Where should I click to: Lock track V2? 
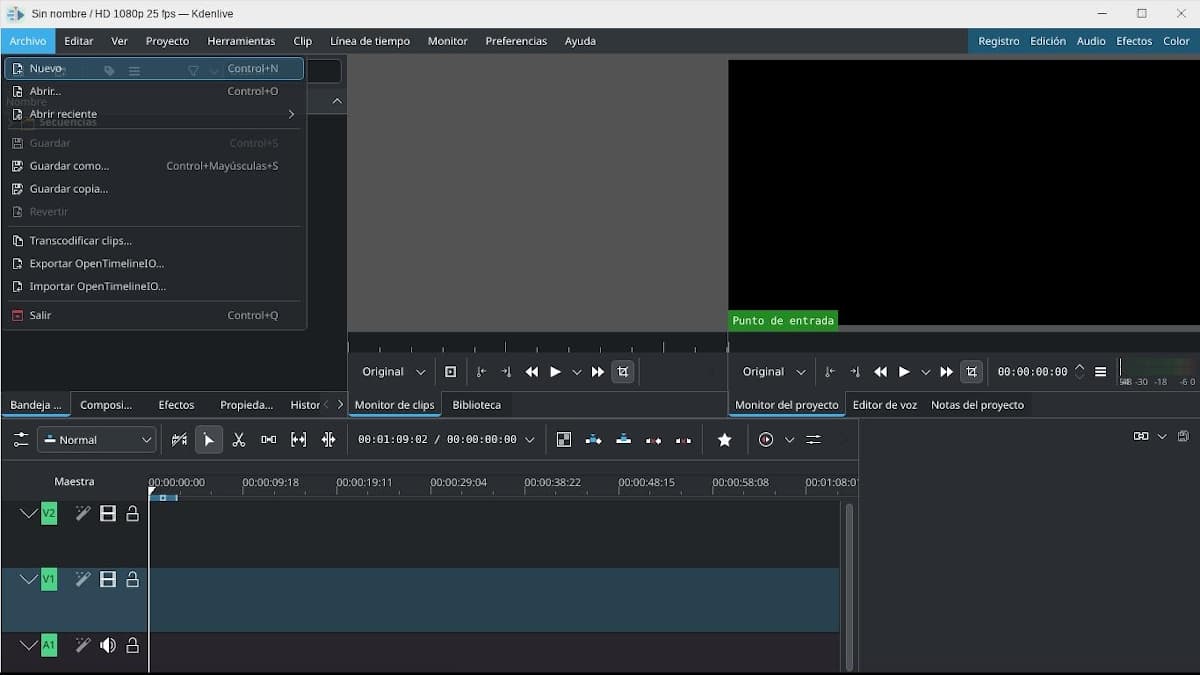click(x=132, y=514)
